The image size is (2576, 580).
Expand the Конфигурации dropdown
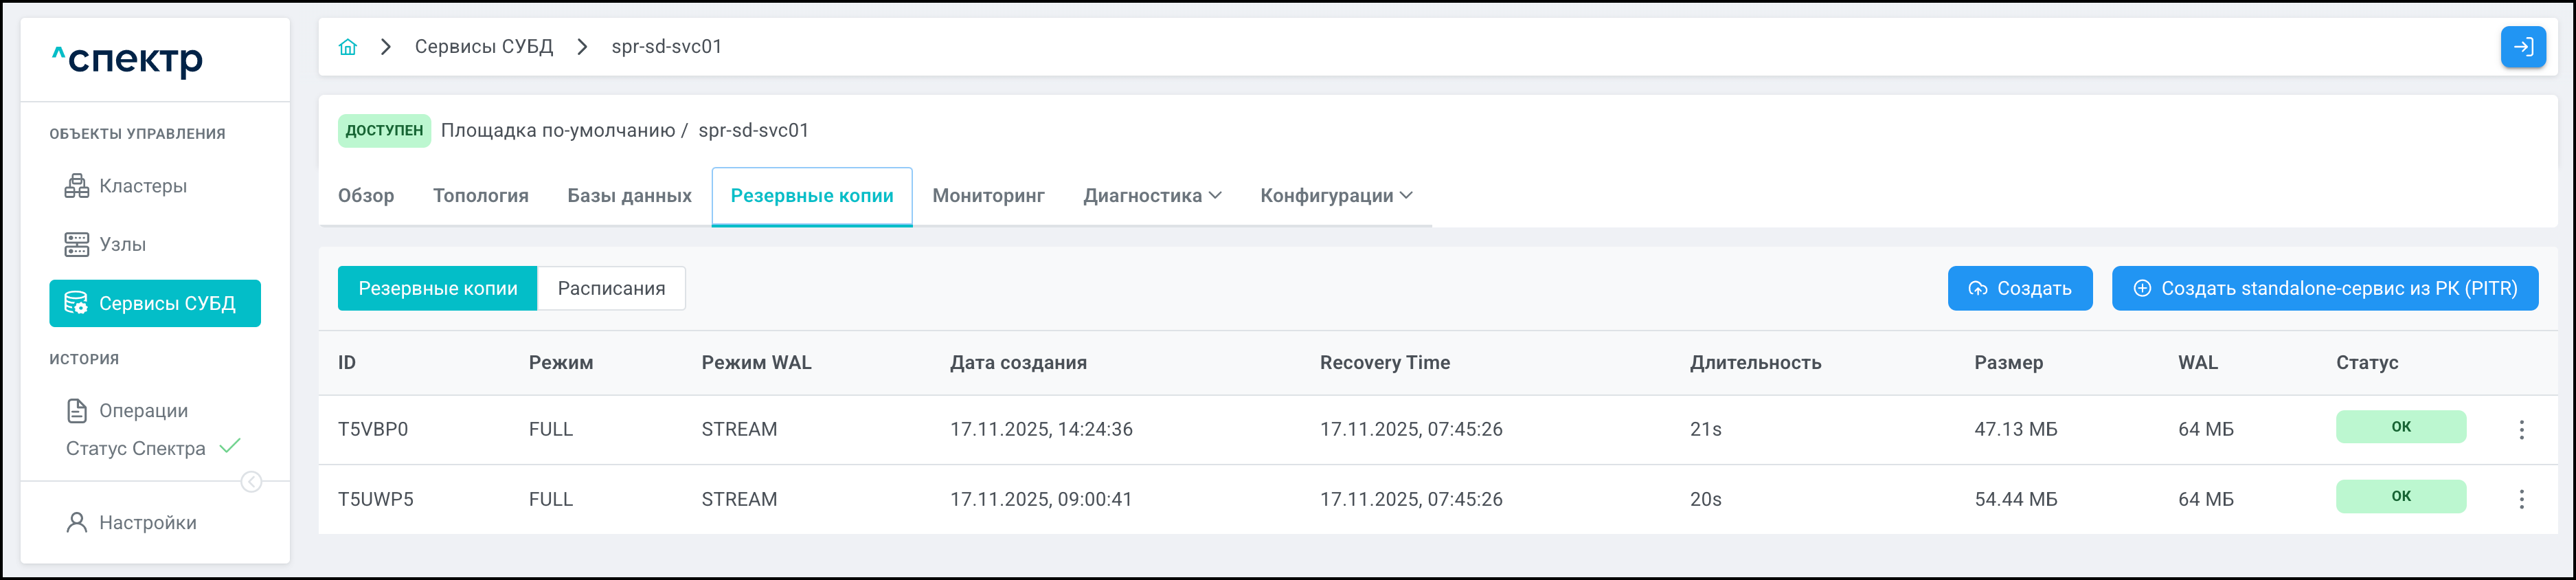[1336, 196]
